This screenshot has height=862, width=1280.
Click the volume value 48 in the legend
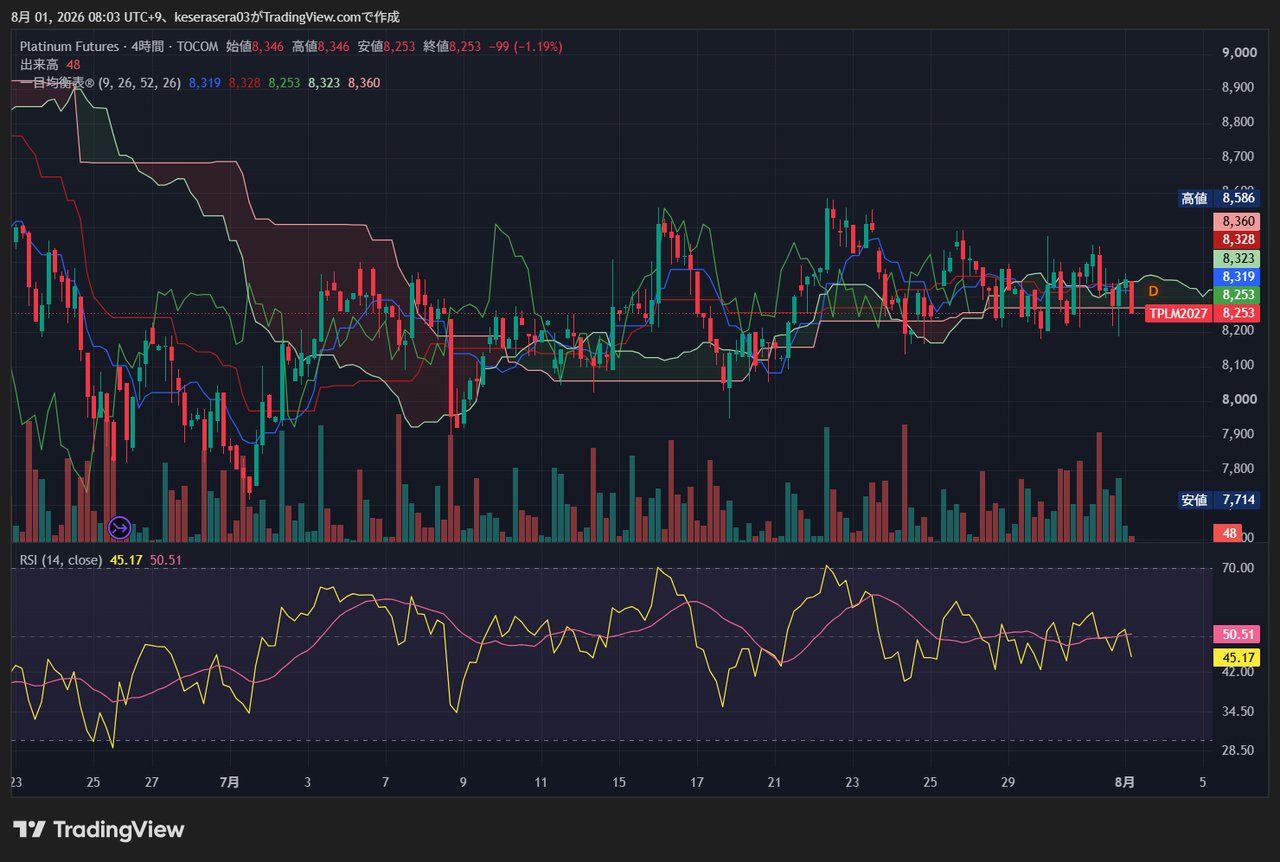coord(73,64)
